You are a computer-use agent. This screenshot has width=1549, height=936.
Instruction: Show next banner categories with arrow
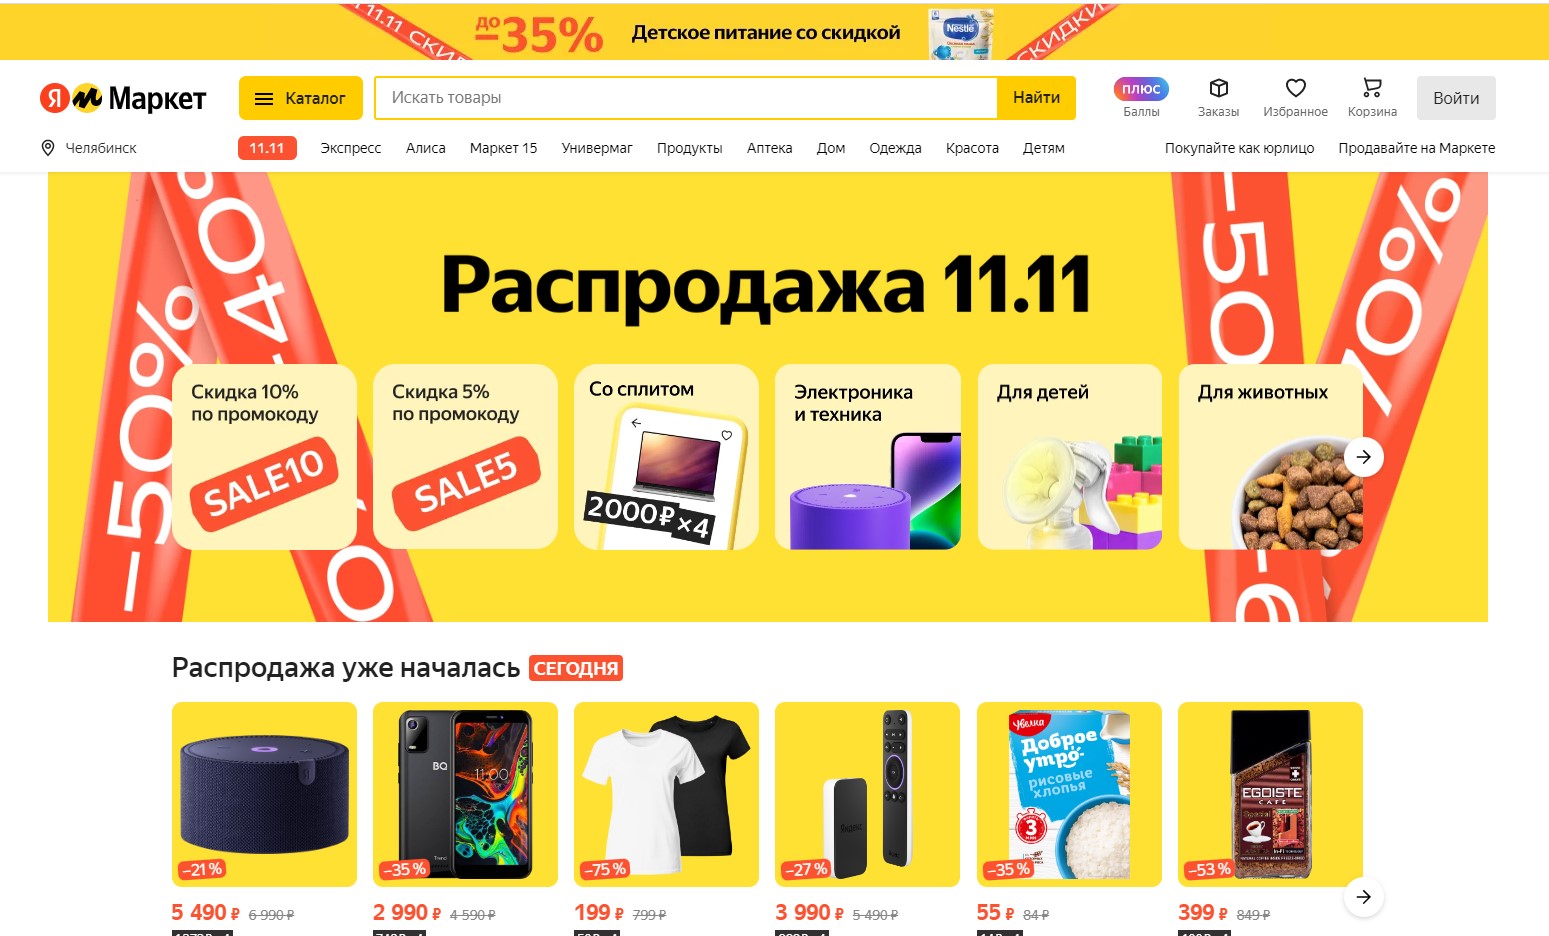1363,457
